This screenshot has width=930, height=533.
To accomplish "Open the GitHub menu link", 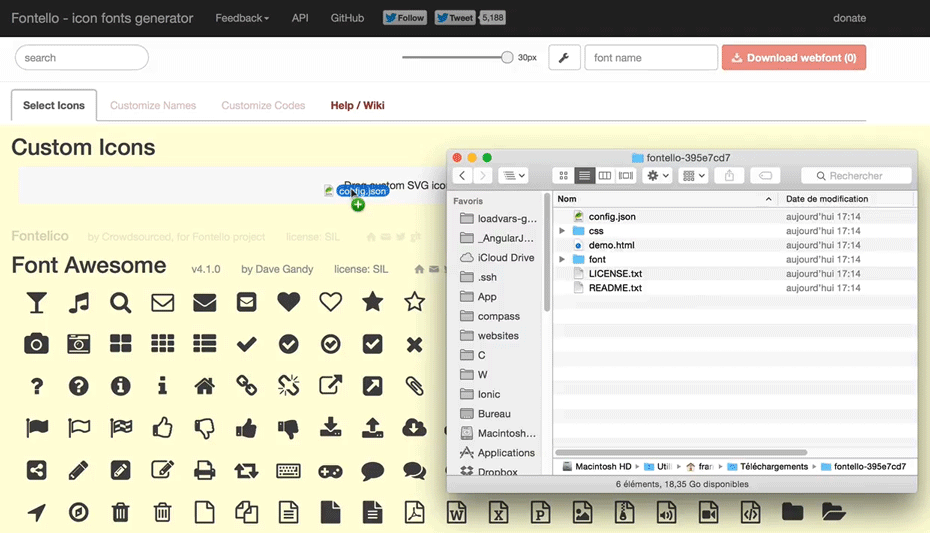I will coord(348,18).
